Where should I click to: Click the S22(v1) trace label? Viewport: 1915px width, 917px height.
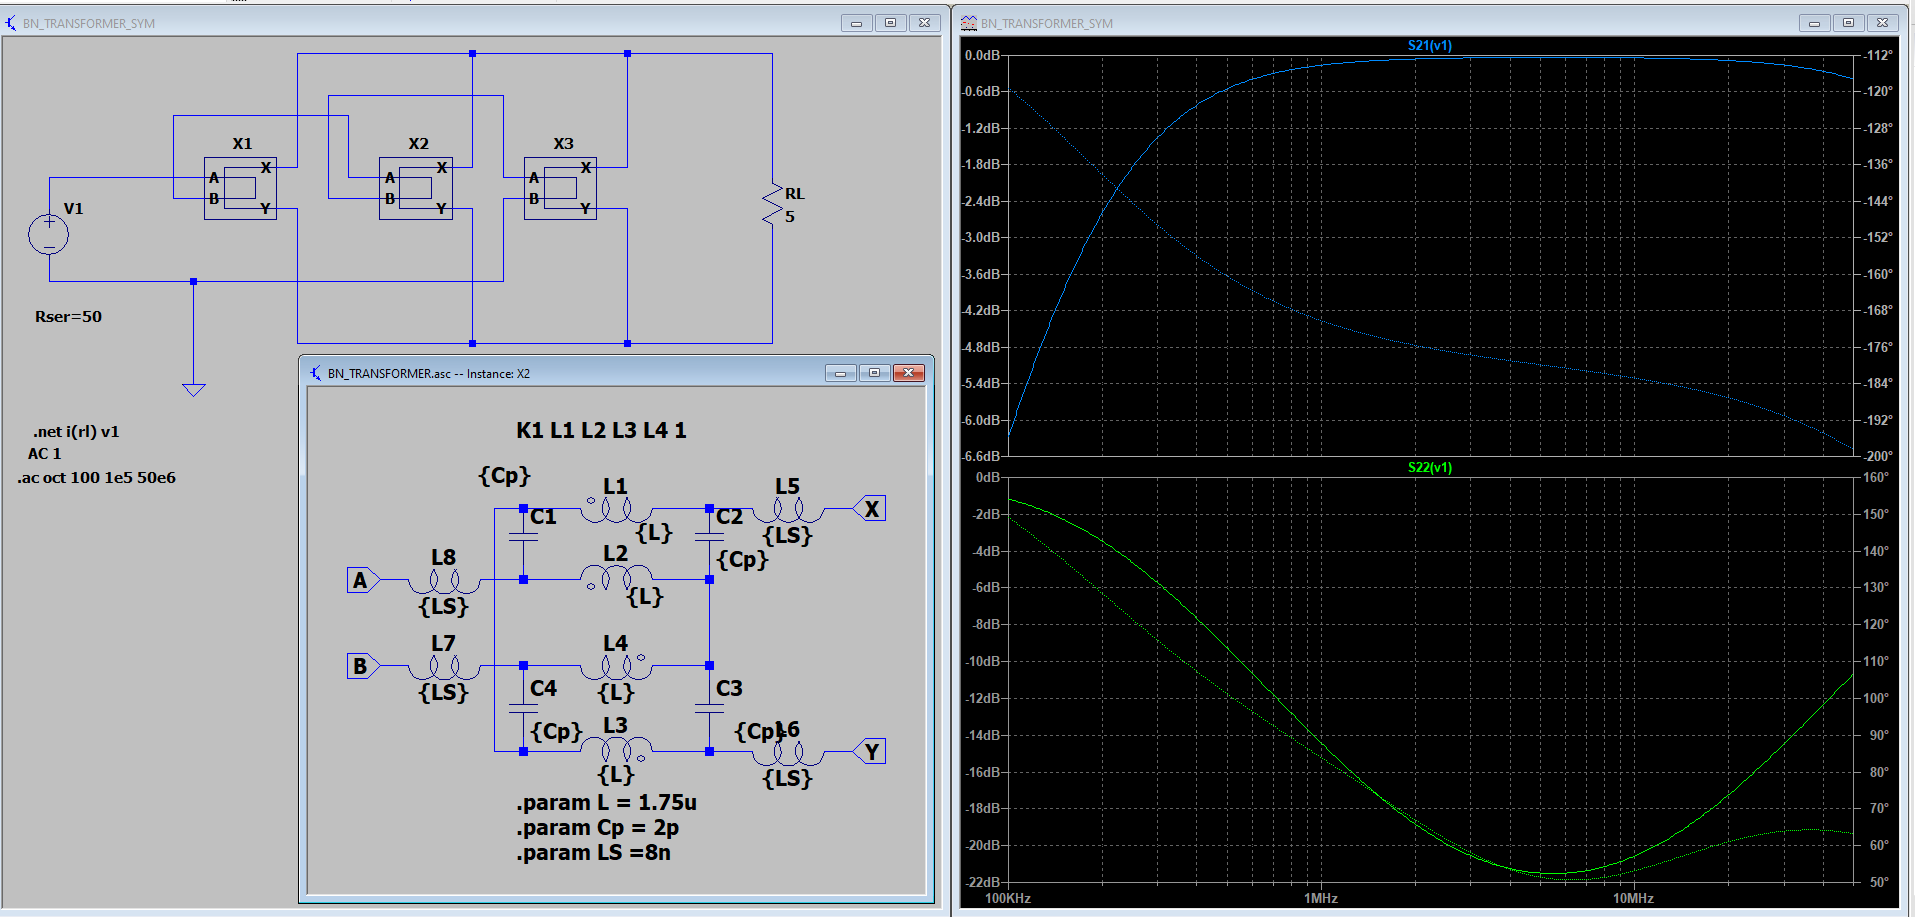click(1429, 467)
